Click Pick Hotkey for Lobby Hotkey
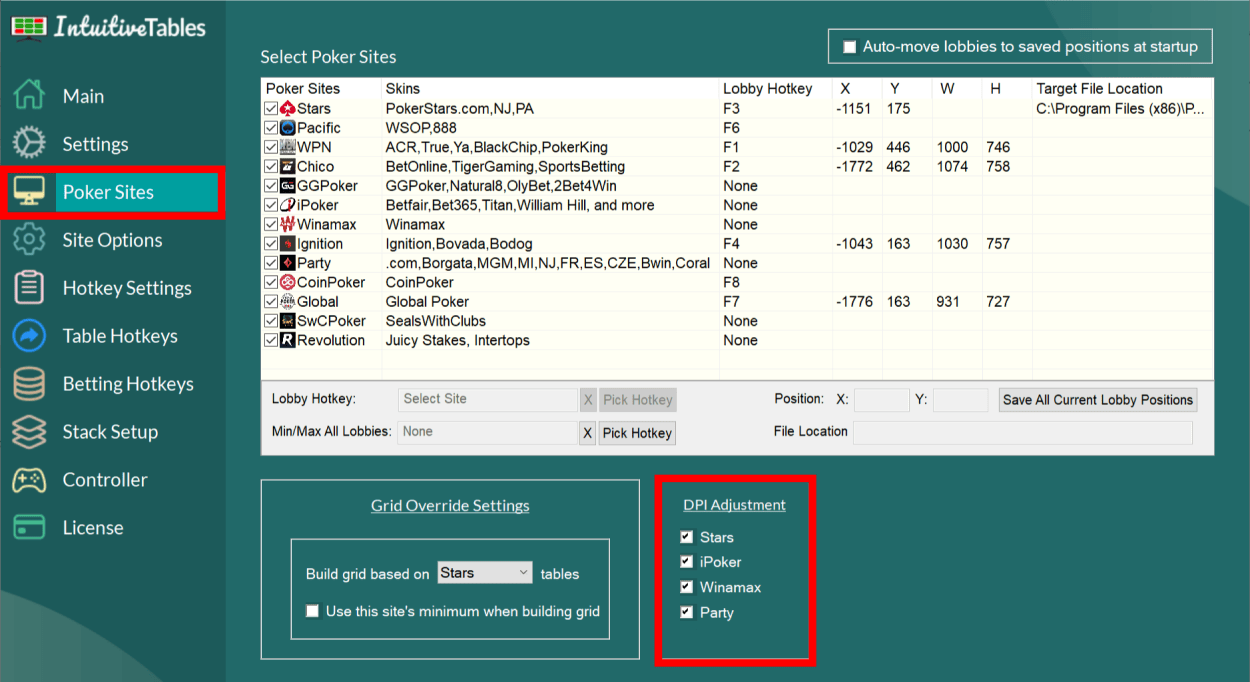 click(637, 400)
